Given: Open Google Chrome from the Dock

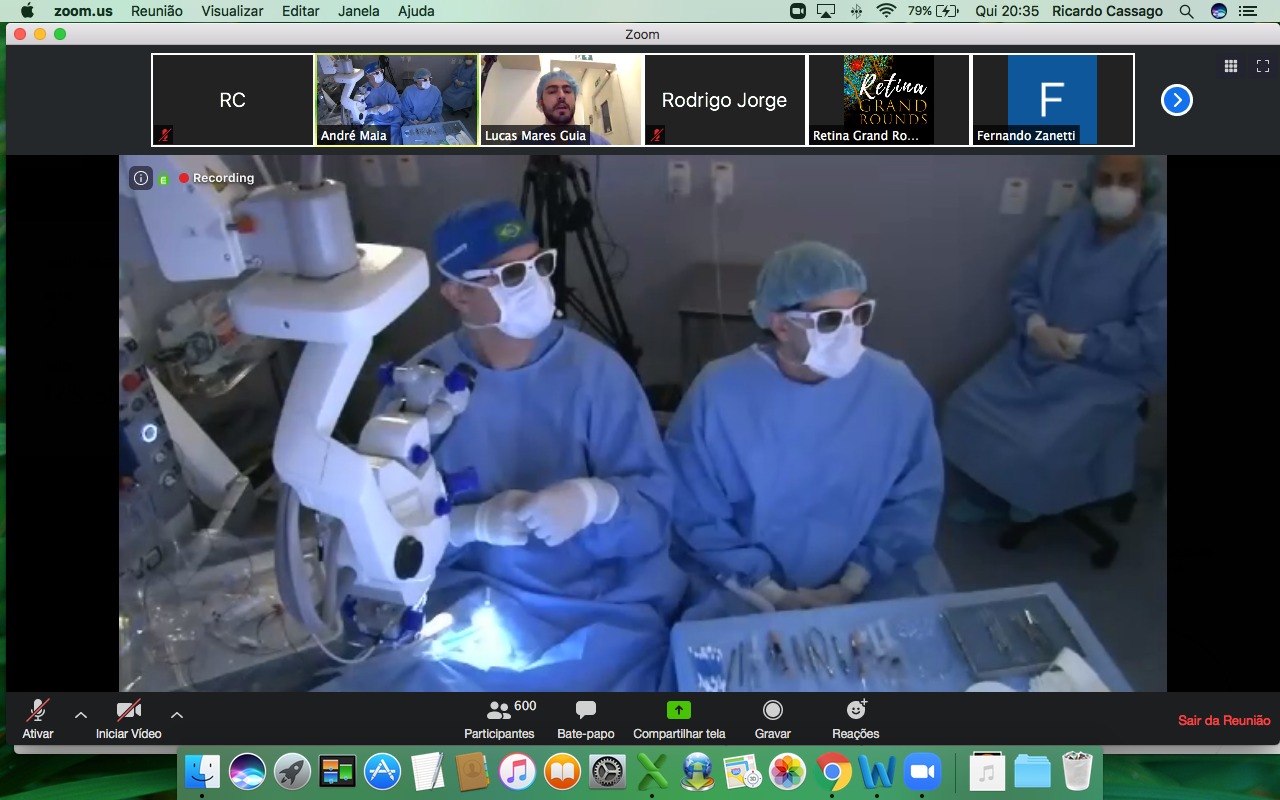Looking at the screenshot, I should 832,772.
